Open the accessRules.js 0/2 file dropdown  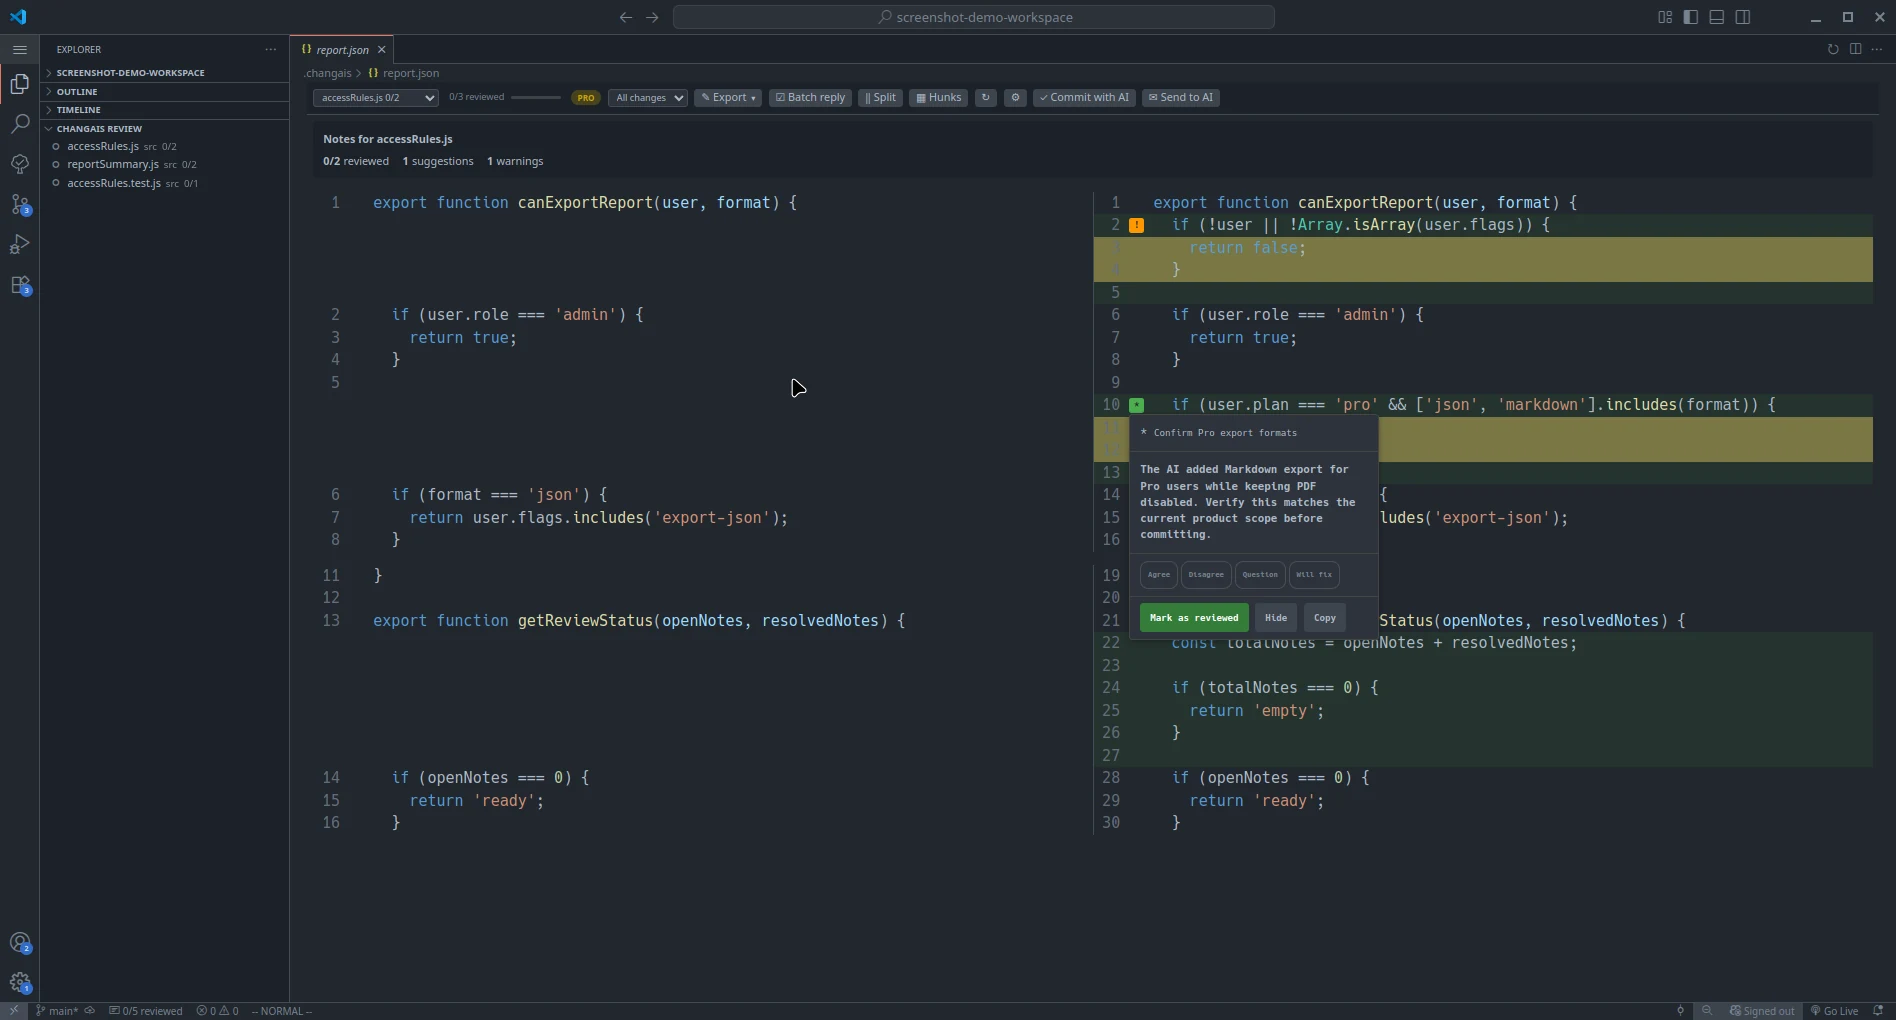click(375, 98)
